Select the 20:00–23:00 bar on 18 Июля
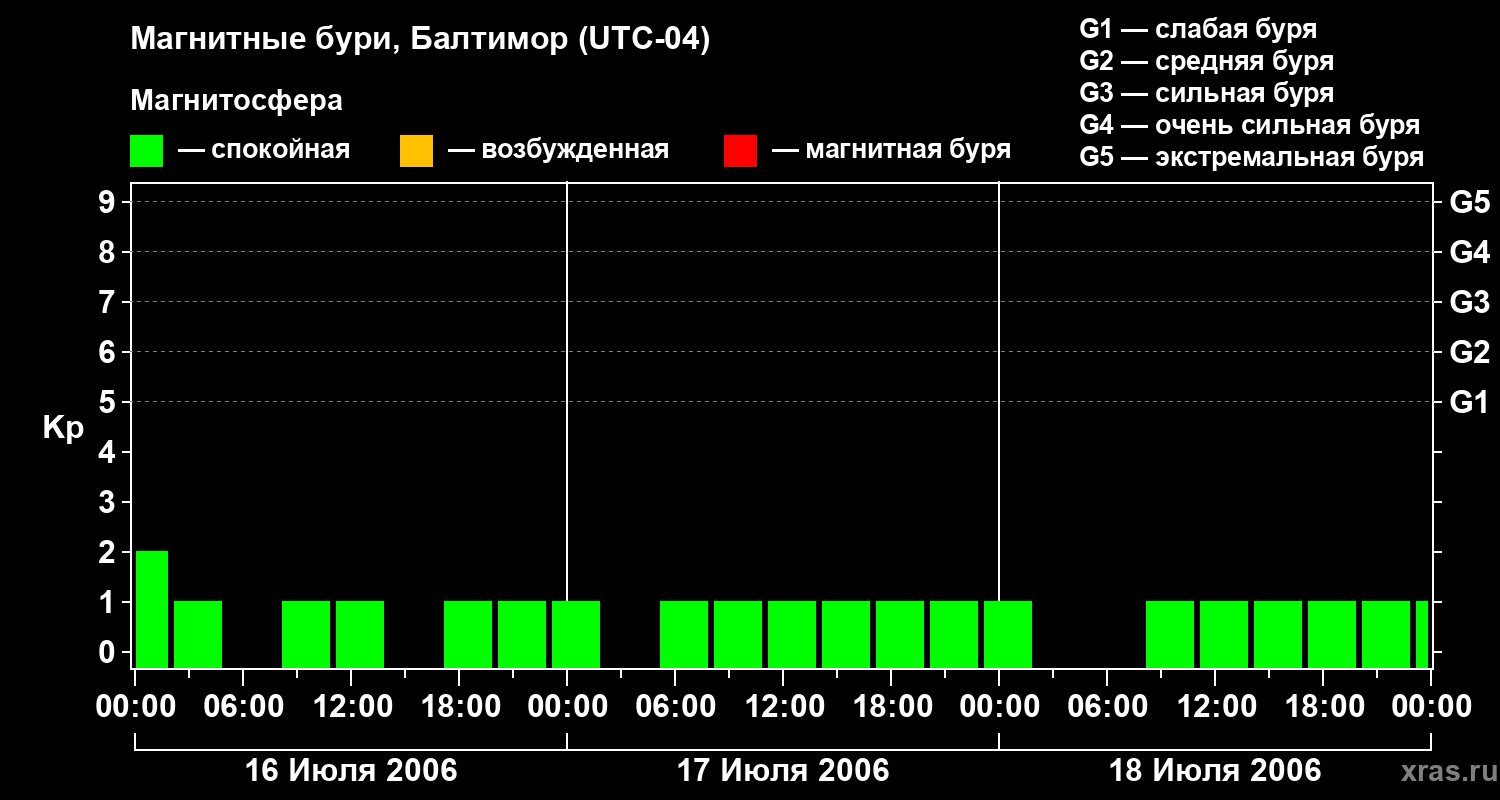 1386,634
